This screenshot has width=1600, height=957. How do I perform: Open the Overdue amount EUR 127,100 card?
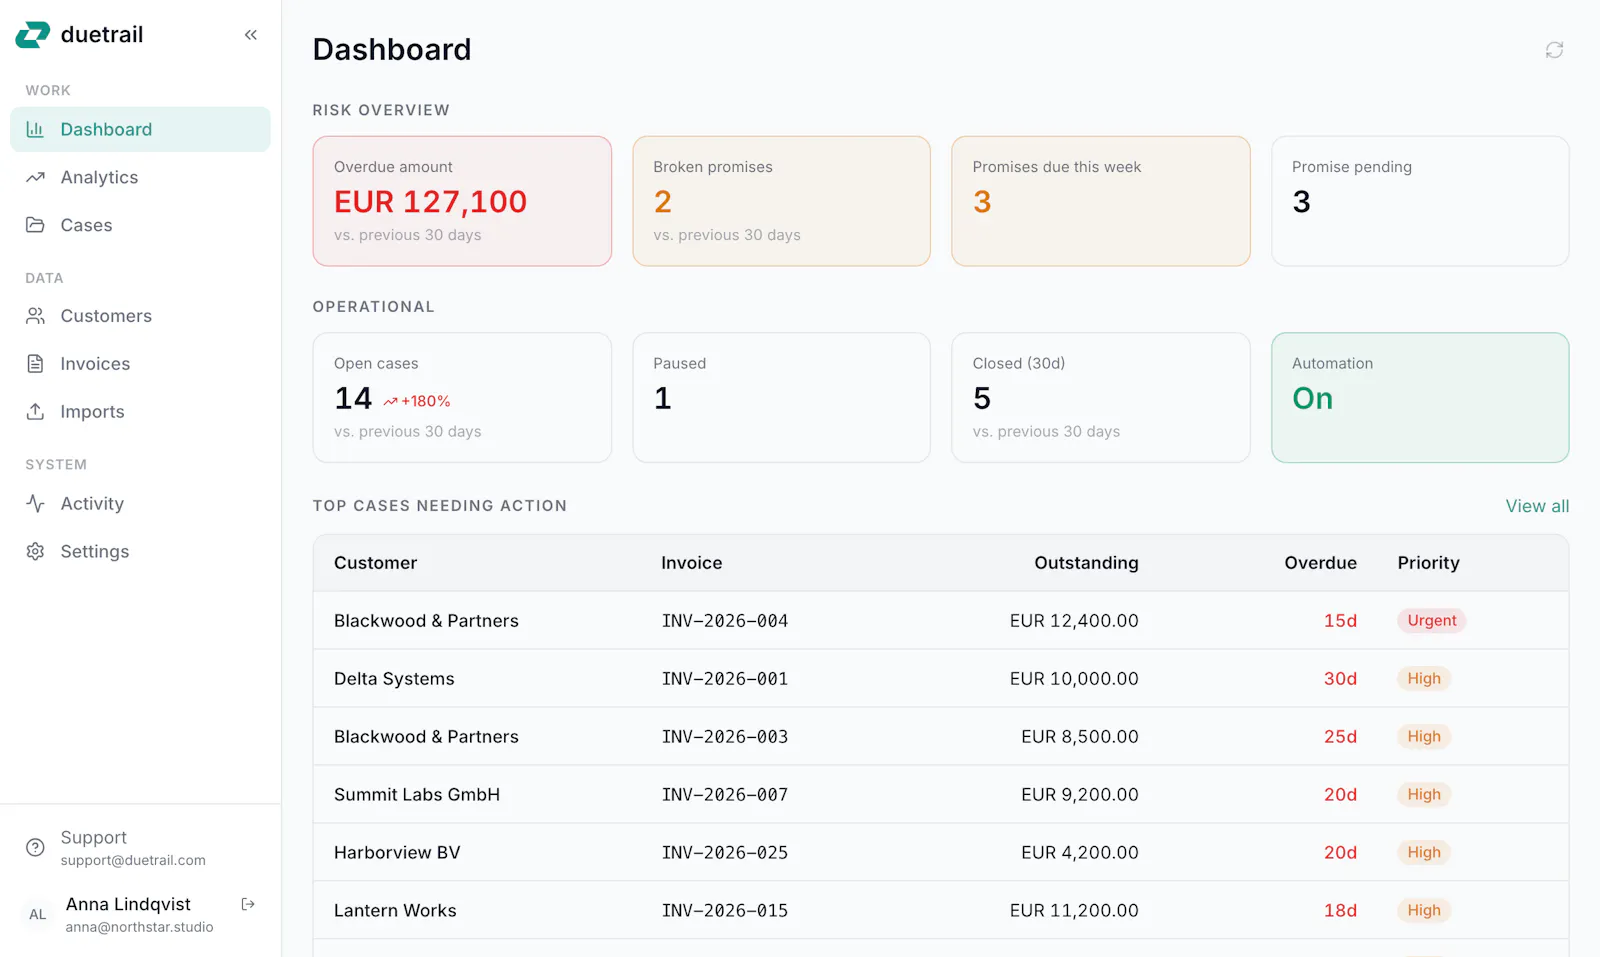pos(462,201)
